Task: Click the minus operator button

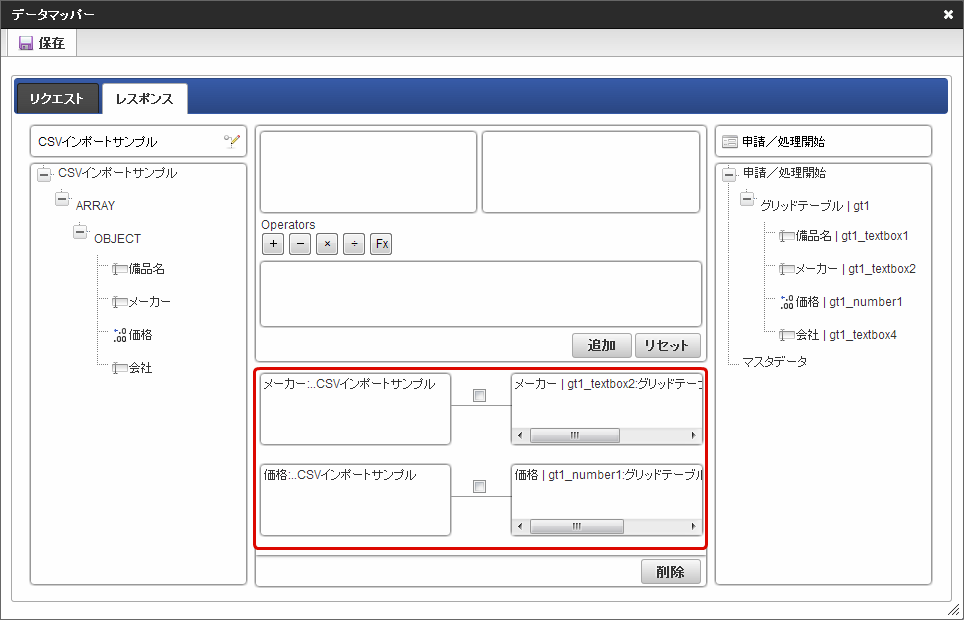Action: (x=300, y=244)
